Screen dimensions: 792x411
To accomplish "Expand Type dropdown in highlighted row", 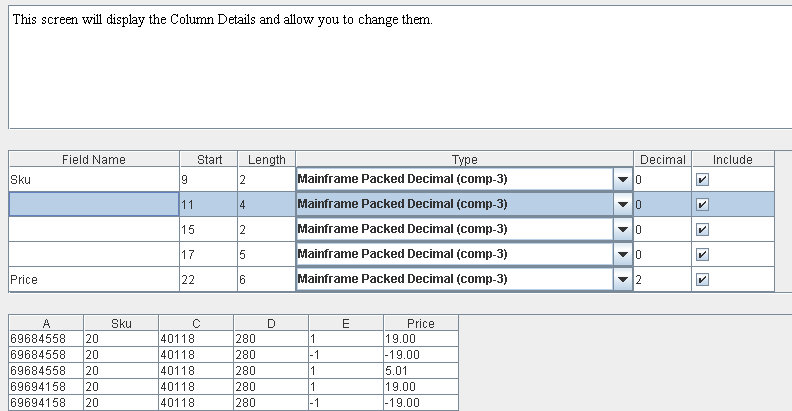I will click(x=623, y=205).
